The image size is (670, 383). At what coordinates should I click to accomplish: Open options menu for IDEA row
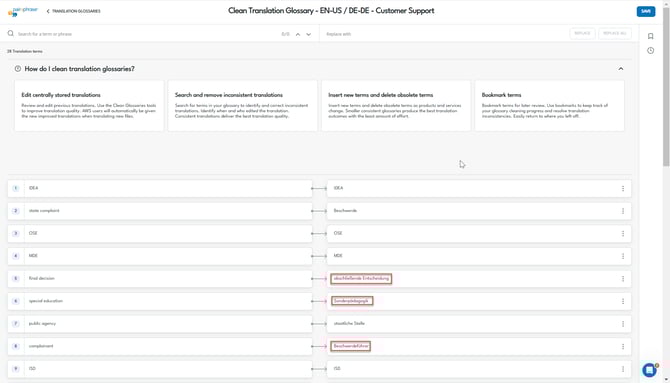623,189
